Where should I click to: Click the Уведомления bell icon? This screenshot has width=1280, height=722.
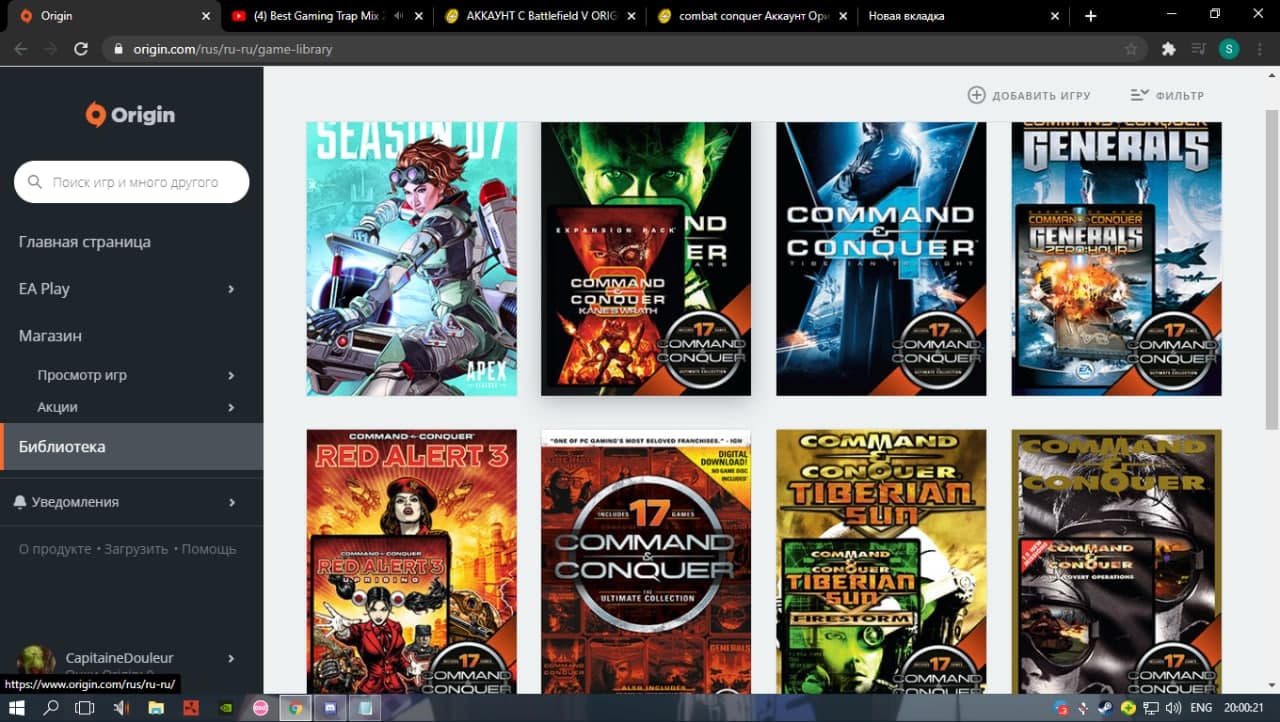tap(20, 502)
